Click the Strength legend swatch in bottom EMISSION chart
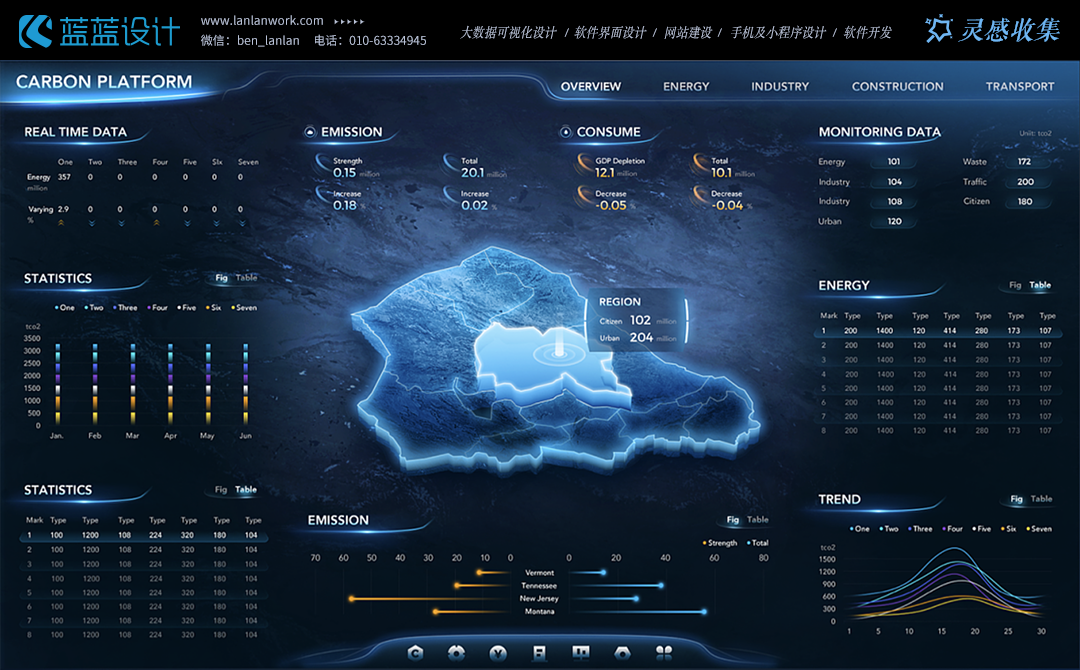Image resolution: width=1080 pixels, height=670 pixels. pyautogui.click(x=705, y=543)
